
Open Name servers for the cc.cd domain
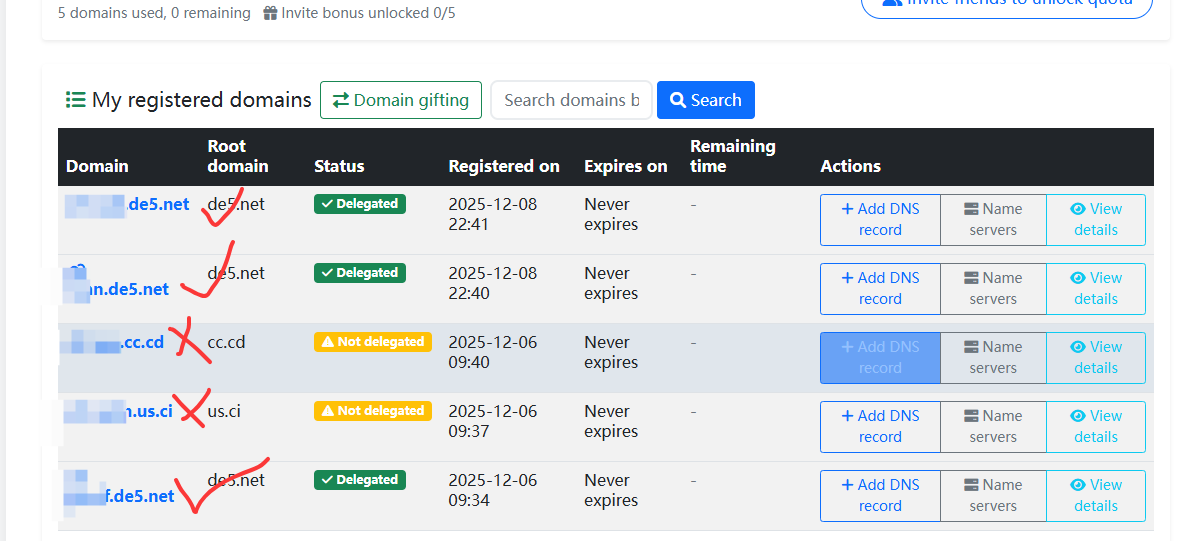993,357
